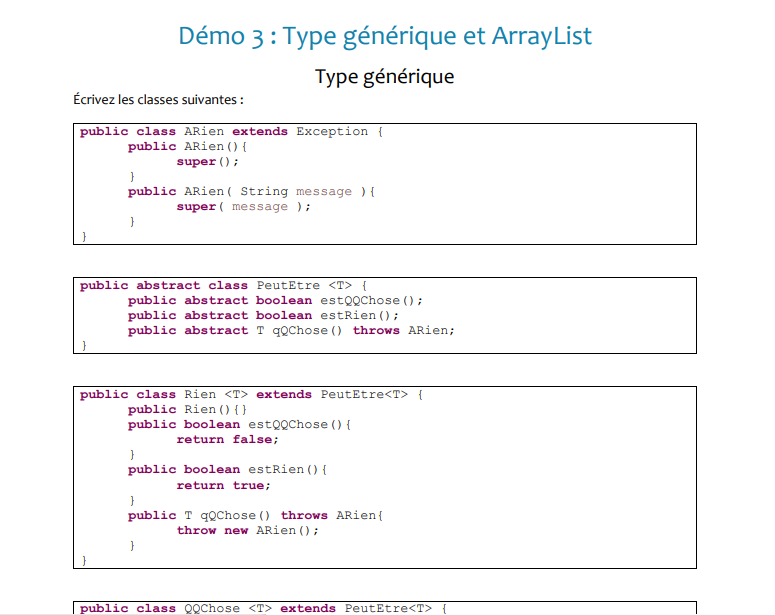Click the "super();" line
This screenshot has width=775, height=615.
[x=208, y=162]
